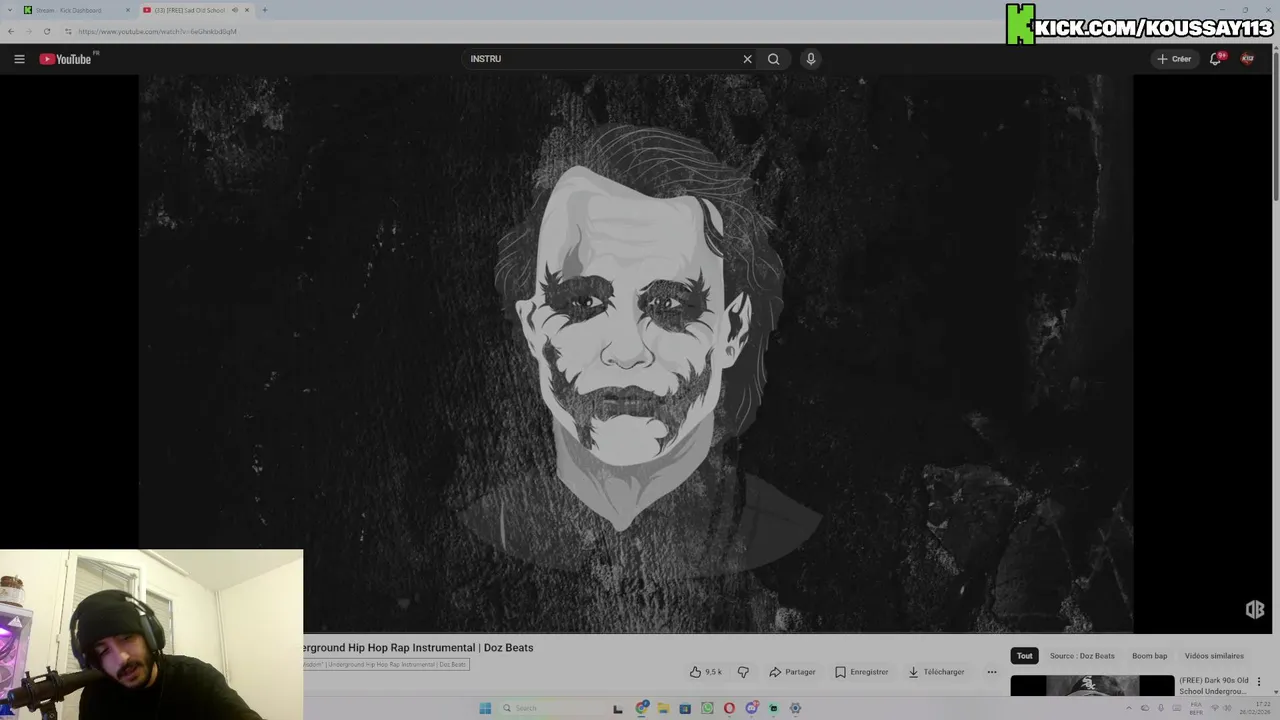The image size is (1280, 720).
Task: Open File Explorer from the taskbar
Action: pos(663,708)
